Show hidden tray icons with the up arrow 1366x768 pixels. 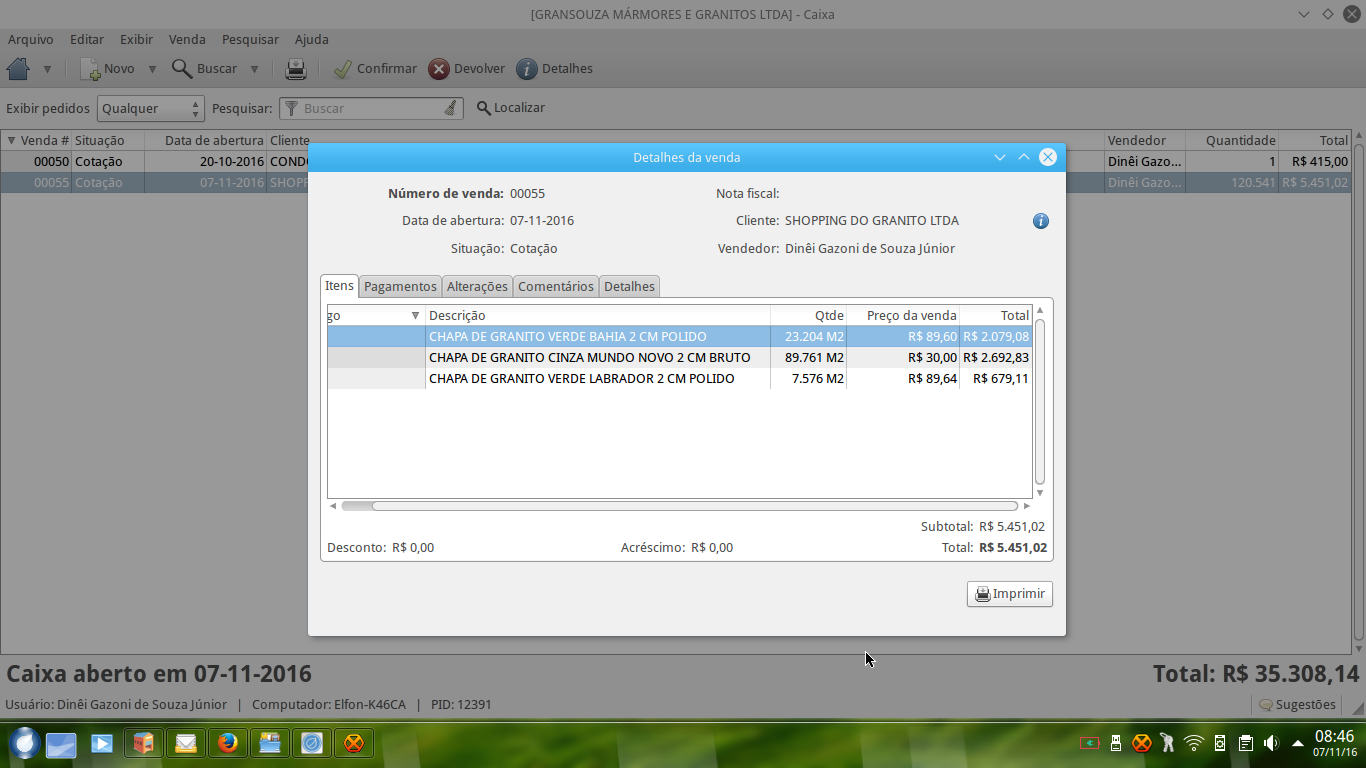coord(1297,743)
